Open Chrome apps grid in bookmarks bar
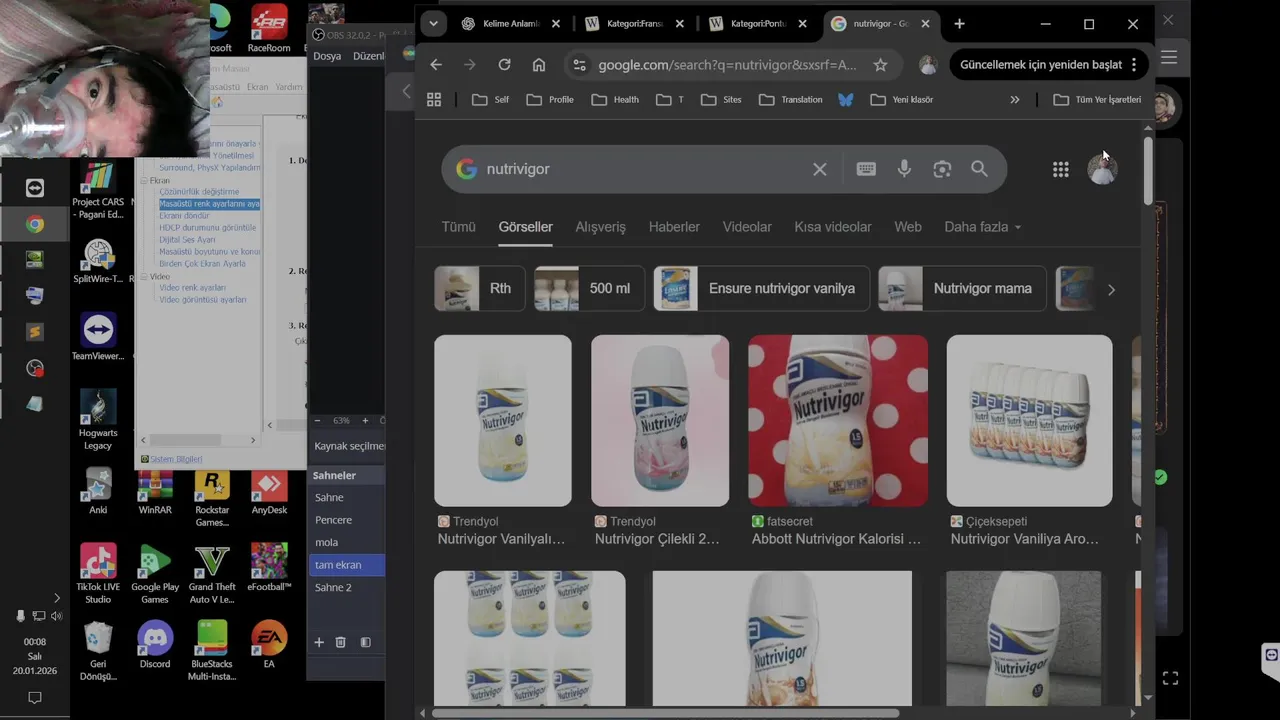 point(434,99)
